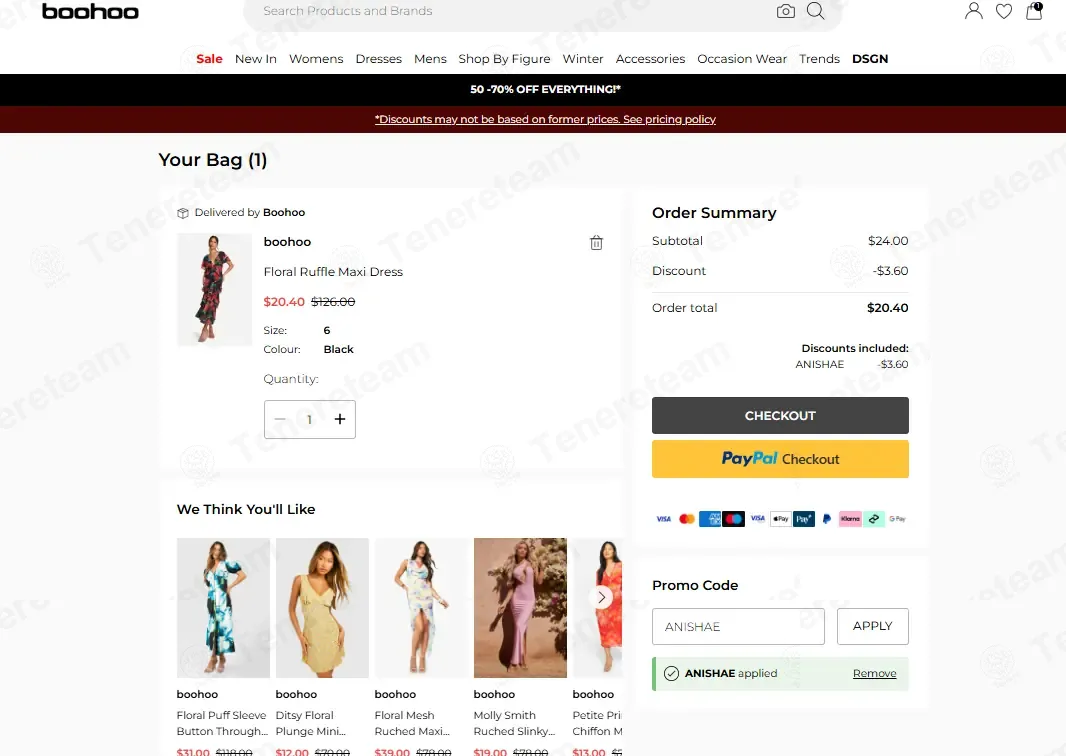Click the APPLY promo code button
The height and width of the screenshot is (756, 1066).
click(x=872, y=626)
